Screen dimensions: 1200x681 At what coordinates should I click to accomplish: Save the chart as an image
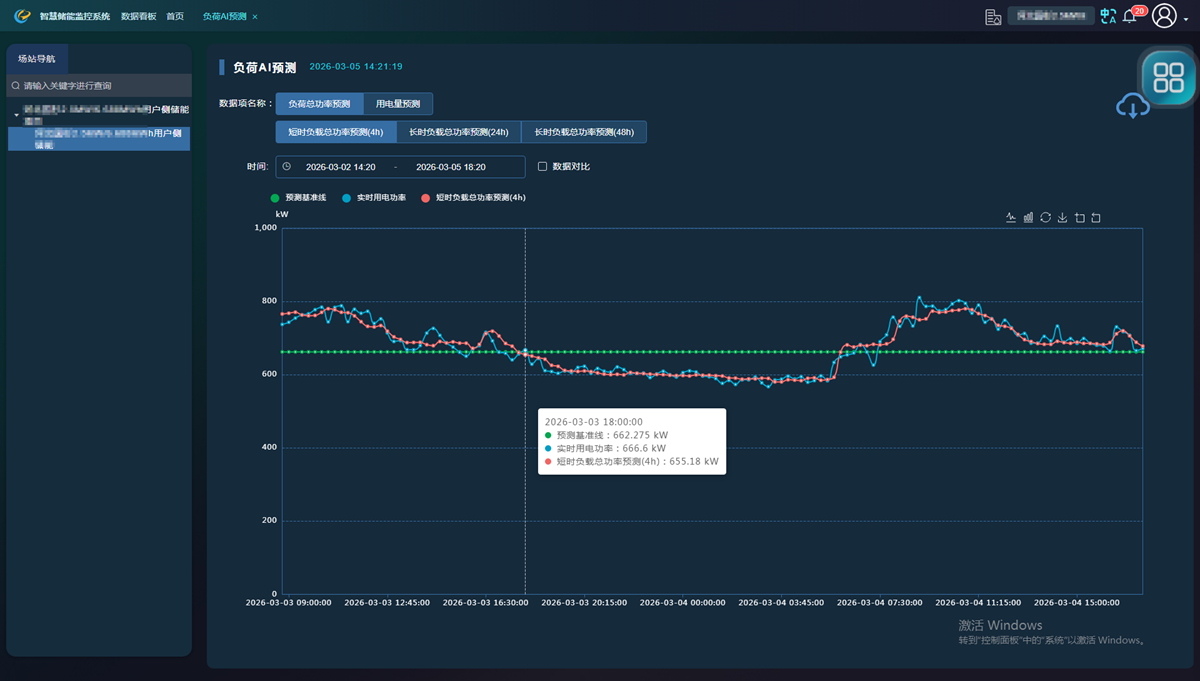tap(1062, 217)
